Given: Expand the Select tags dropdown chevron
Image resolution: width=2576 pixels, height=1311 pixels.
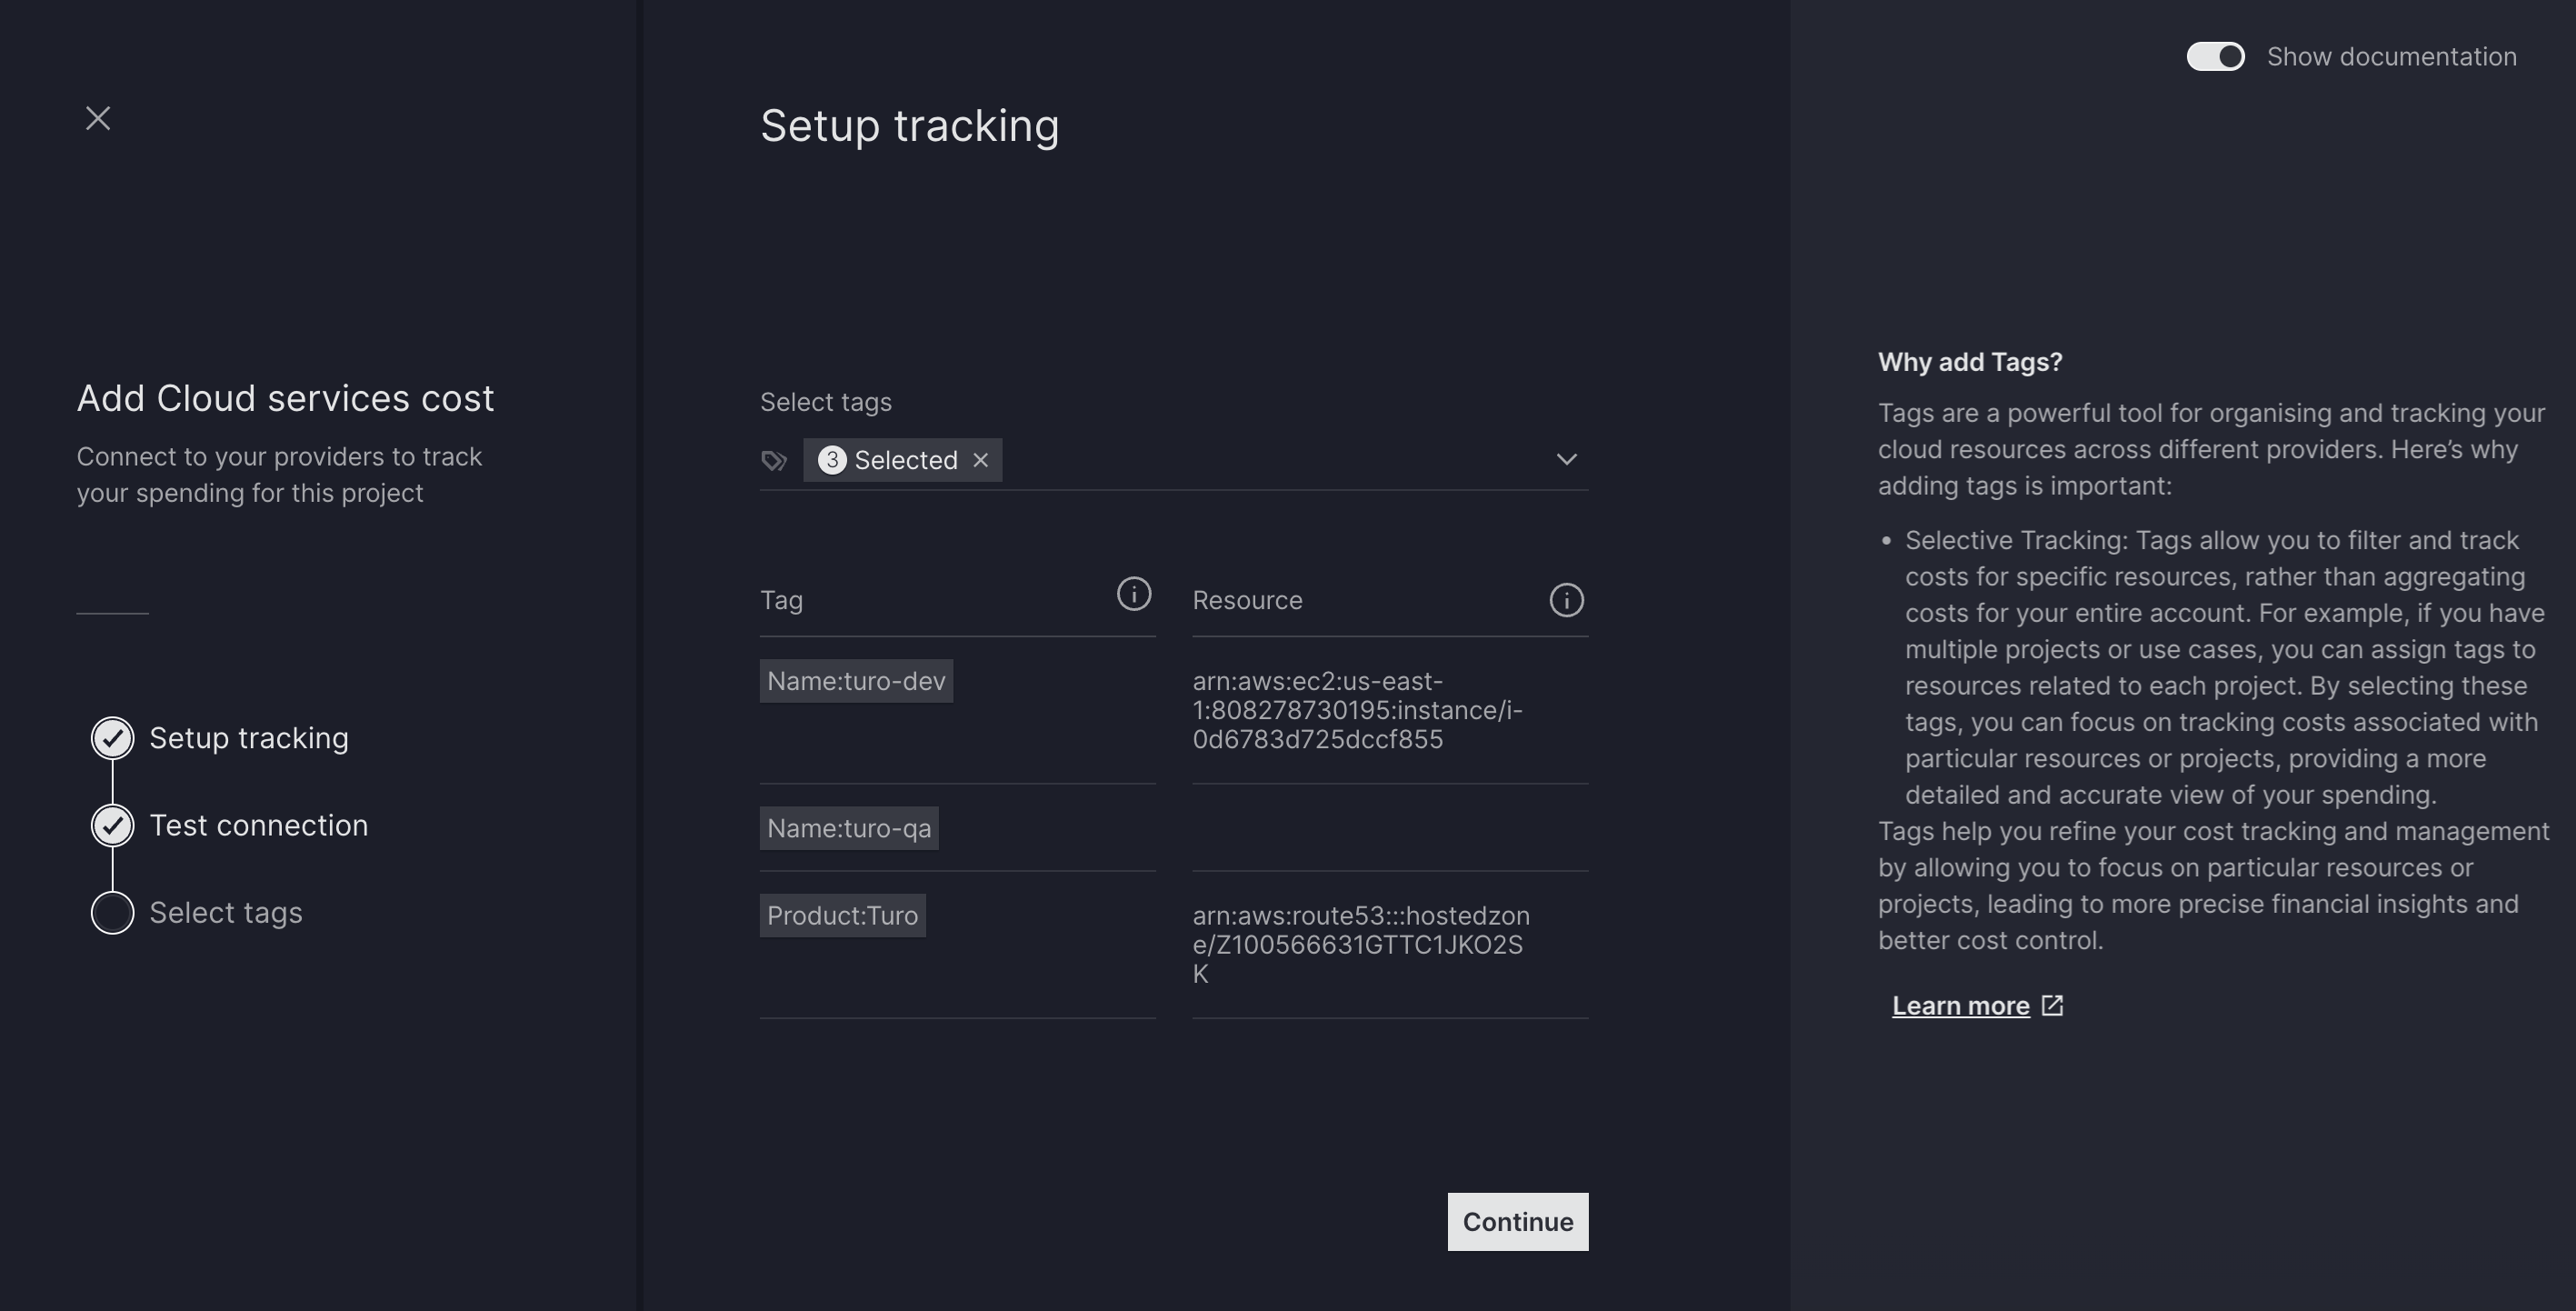Looking at the screenshot, I should coord(1566,460).
